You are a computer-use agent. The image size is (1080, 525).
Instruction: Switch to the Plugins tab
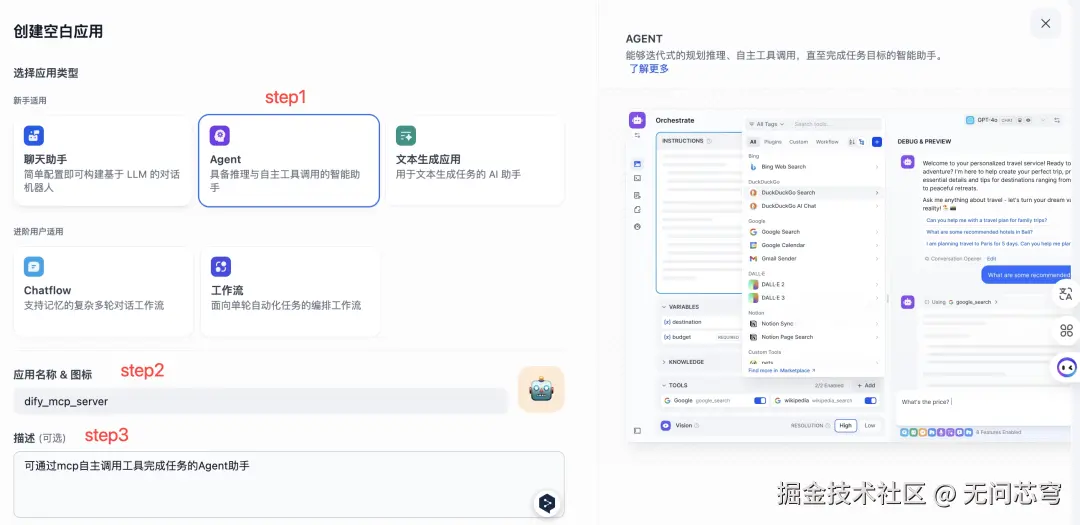[773, 142]
